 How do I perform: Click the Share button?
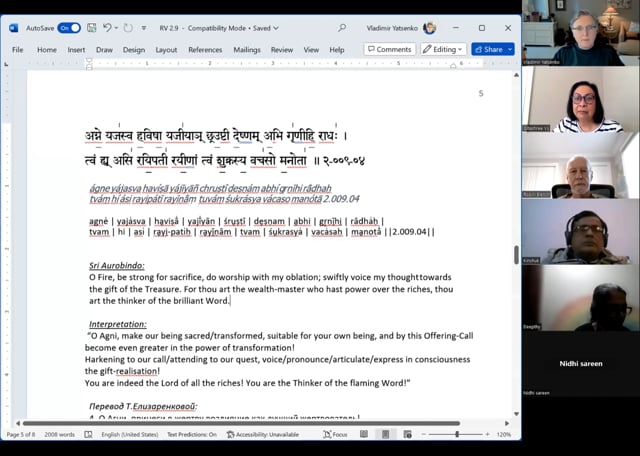click(x=489, y=49)
